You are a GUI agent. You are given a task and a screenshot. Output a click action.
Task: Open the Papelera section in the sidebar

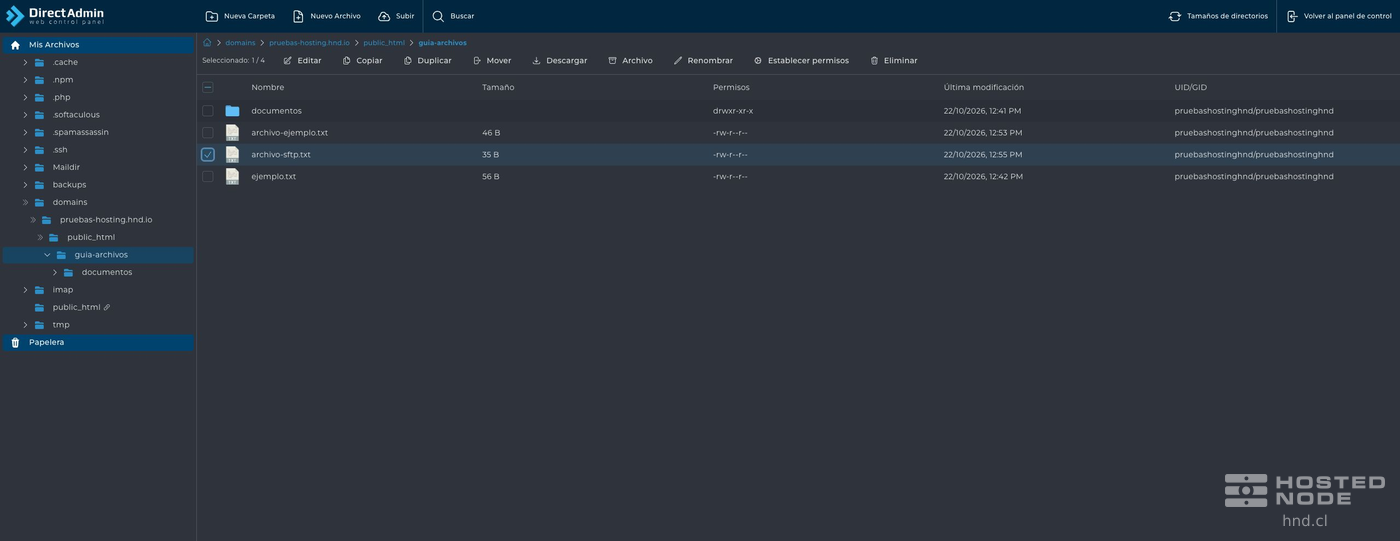point(98,342)
